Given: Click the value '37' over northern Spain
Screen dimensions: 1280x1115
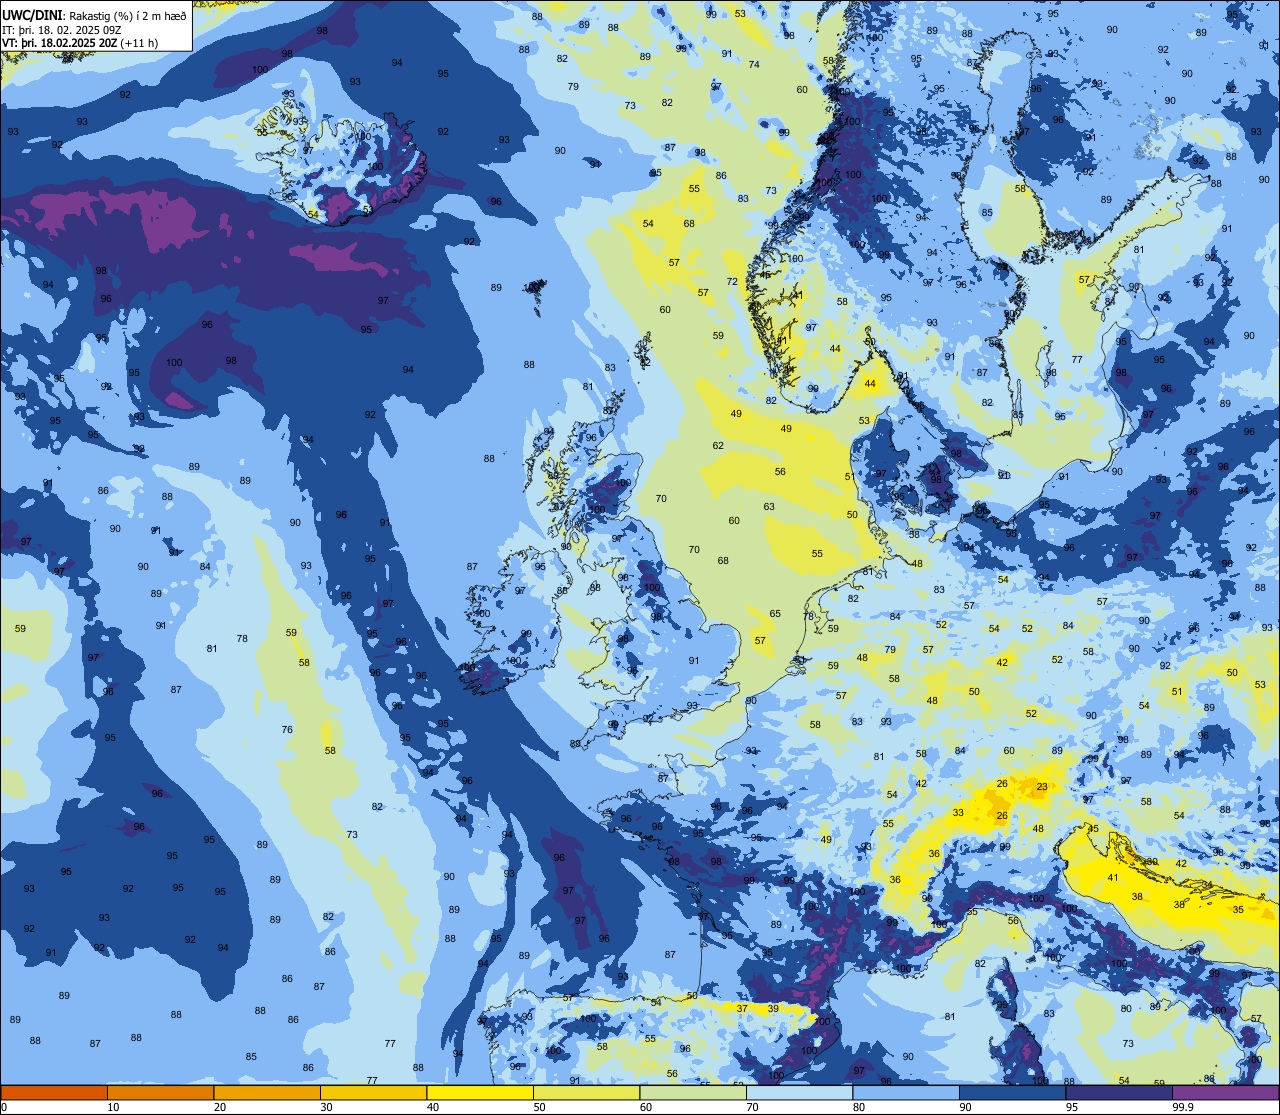Looking at the screenshot, I should 742,1009.
